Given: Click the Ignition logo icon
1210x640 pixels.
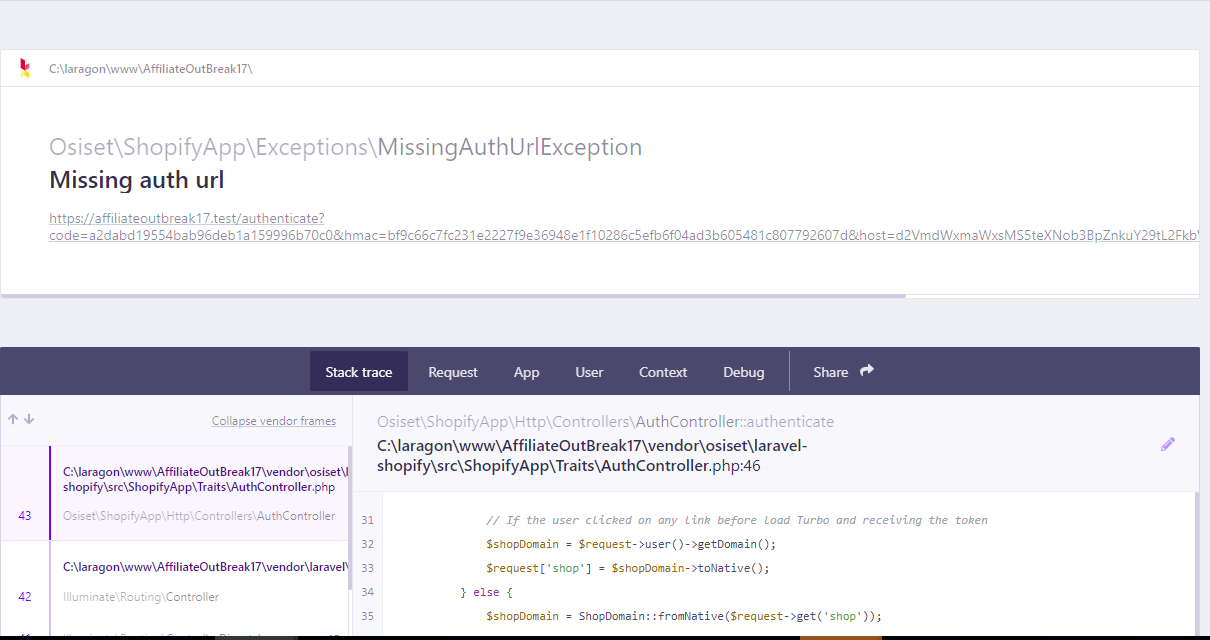Looking at the screenshot, I should coord(25,68).
